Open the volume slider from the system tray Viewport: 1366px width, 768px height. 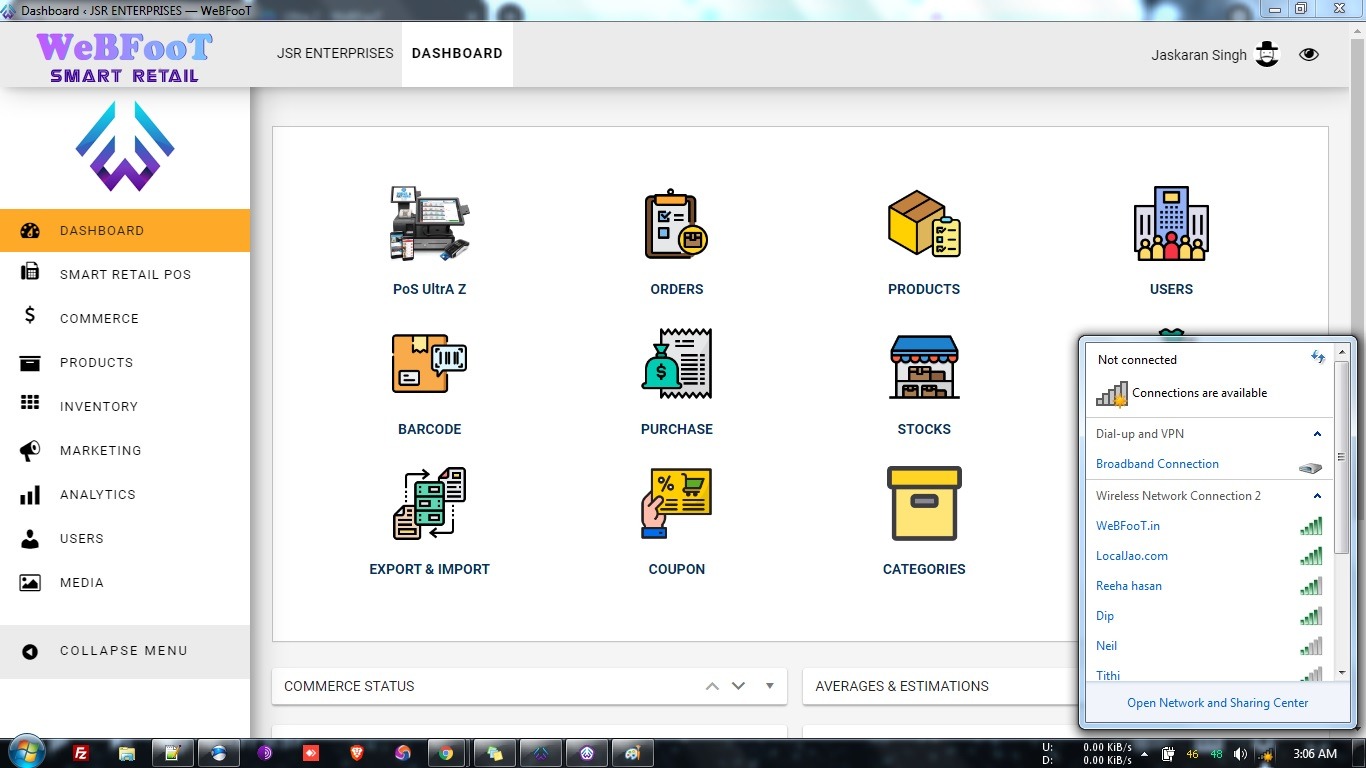pos(1240,752)
